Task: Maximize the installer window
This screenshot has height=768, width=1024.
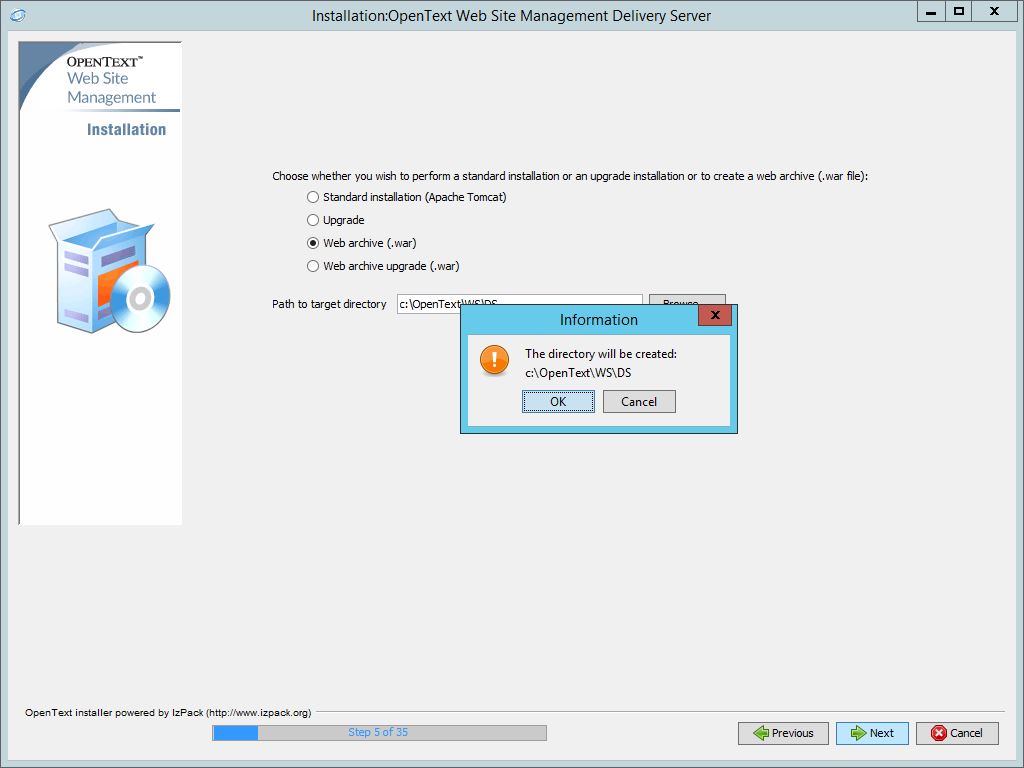Action: (959, 12)
